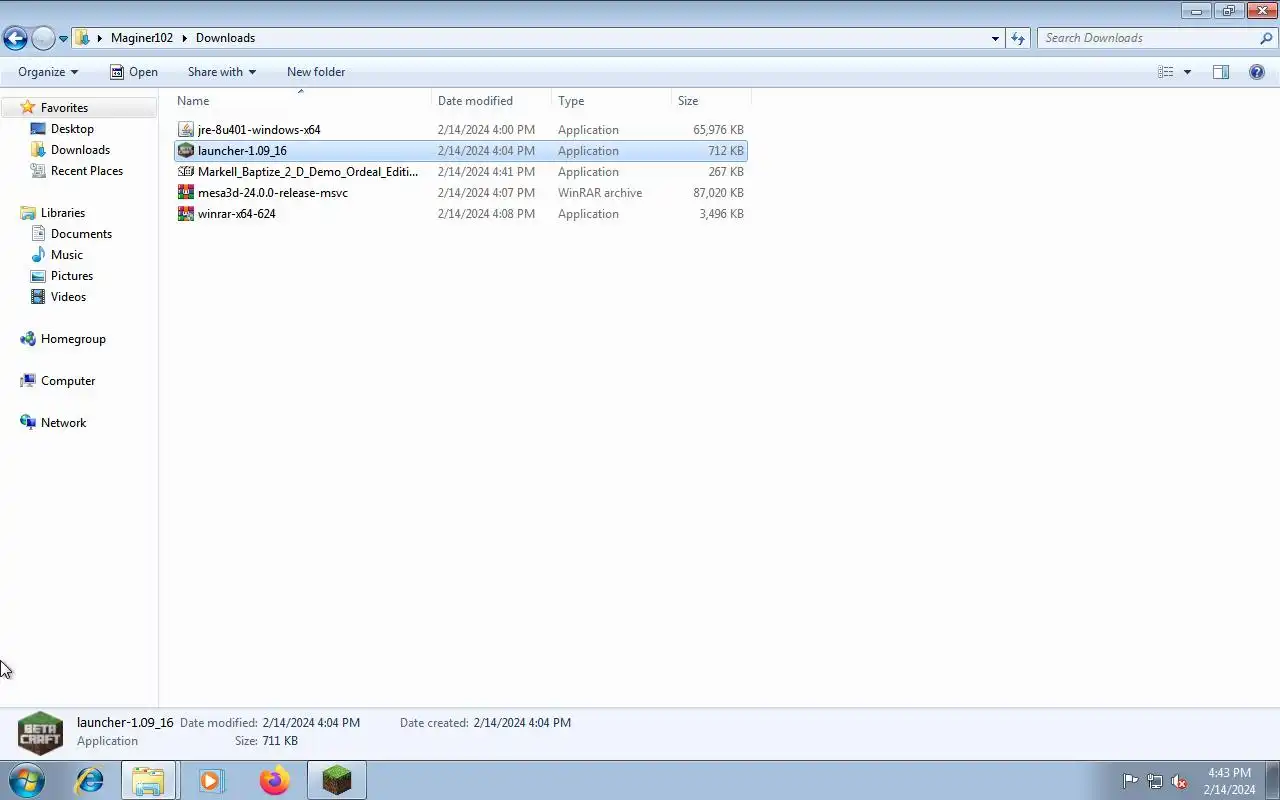Image resolution: width=1280 pixels, height=800 pixels.
Task: Click the file name winrar-x64-624
Action: coord(237,214)
